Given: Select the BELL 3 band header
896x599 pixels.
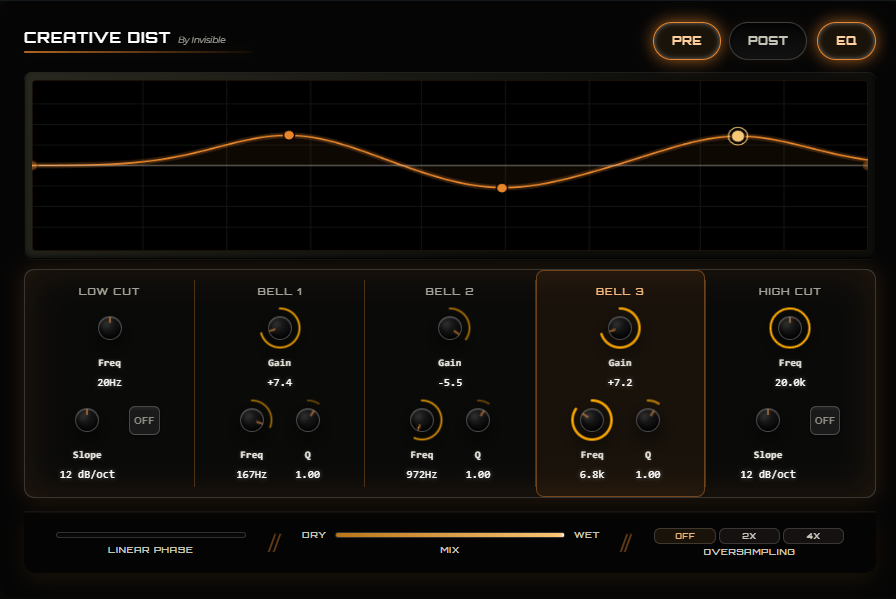Looking at the screenshot, I should 620,291.
